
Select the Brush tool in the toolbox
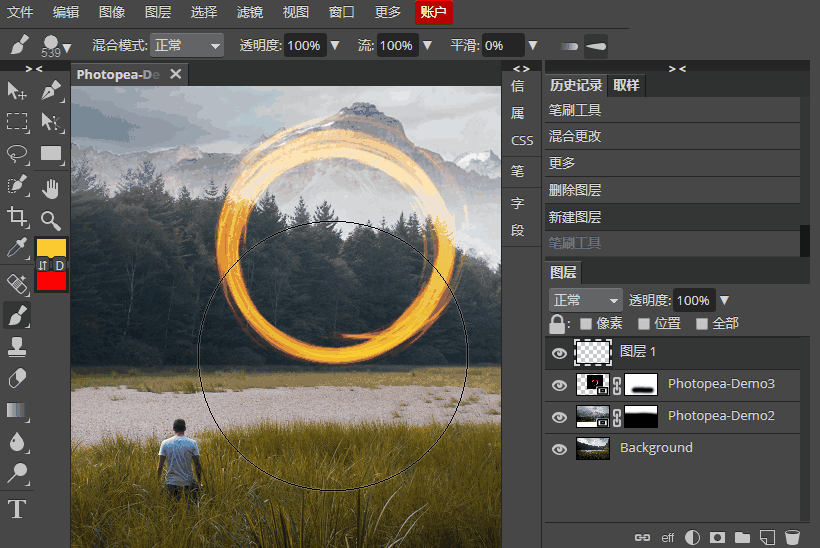point(17,315)
